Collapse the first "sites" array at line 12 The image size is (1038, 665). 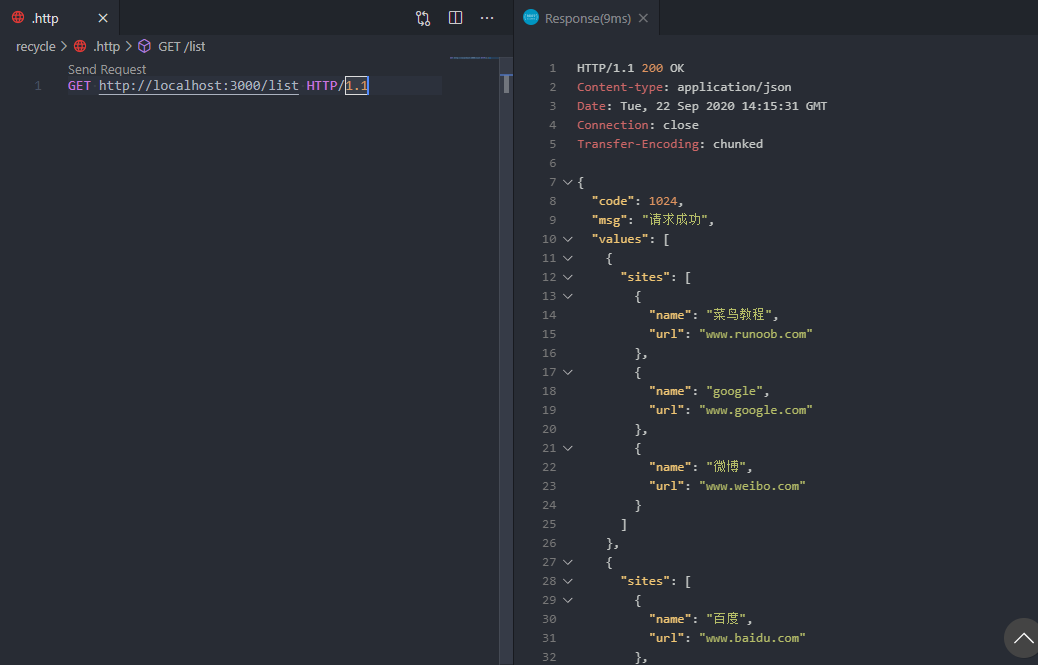(567, 277)
